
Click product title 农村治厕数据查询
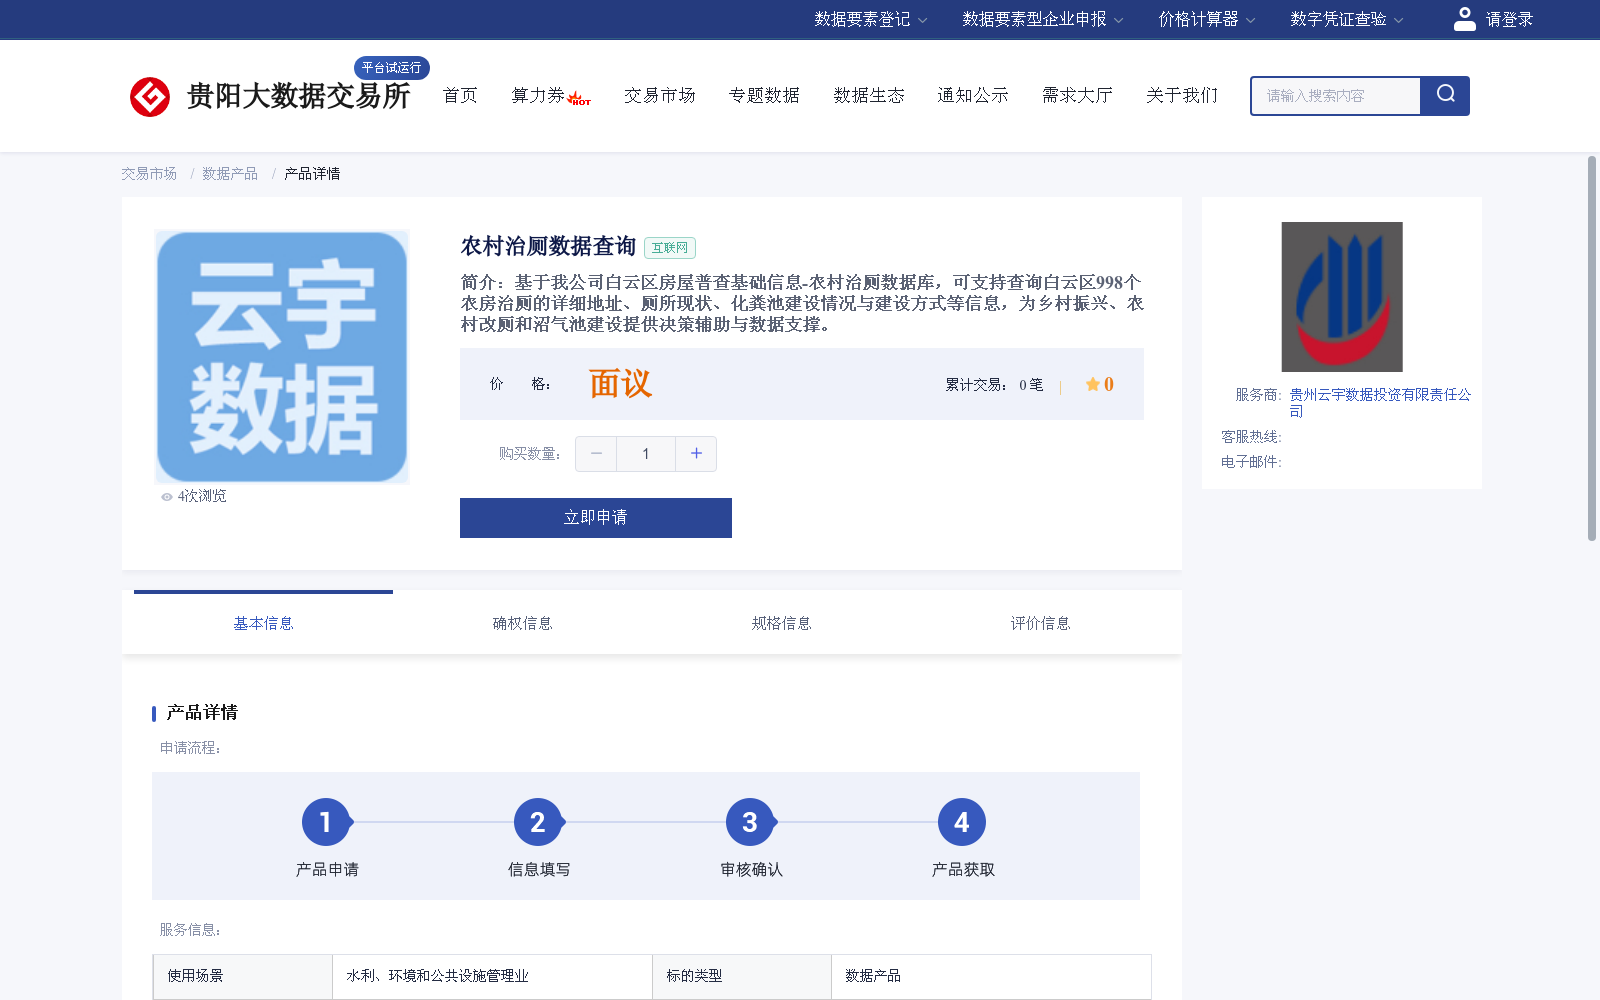click(548, 246)
